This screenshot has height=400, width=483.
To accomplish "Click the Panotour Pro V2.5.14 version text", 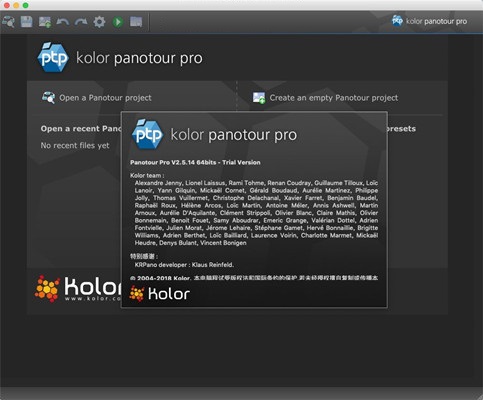I will click(195, 162).
